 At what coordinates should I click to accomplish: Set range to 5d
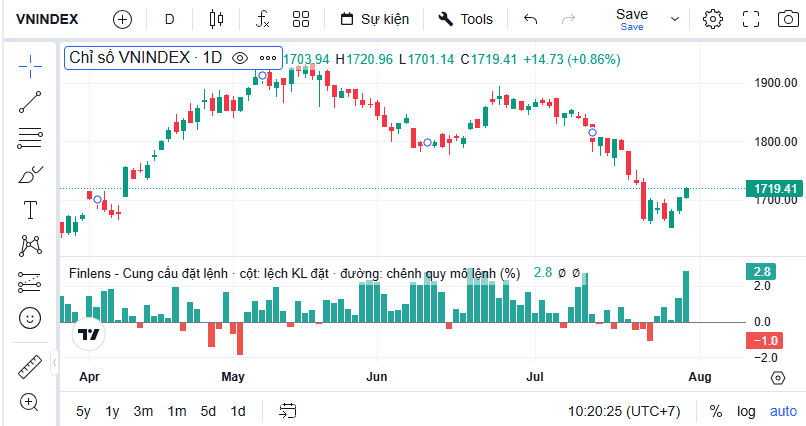tap(208, 411)
